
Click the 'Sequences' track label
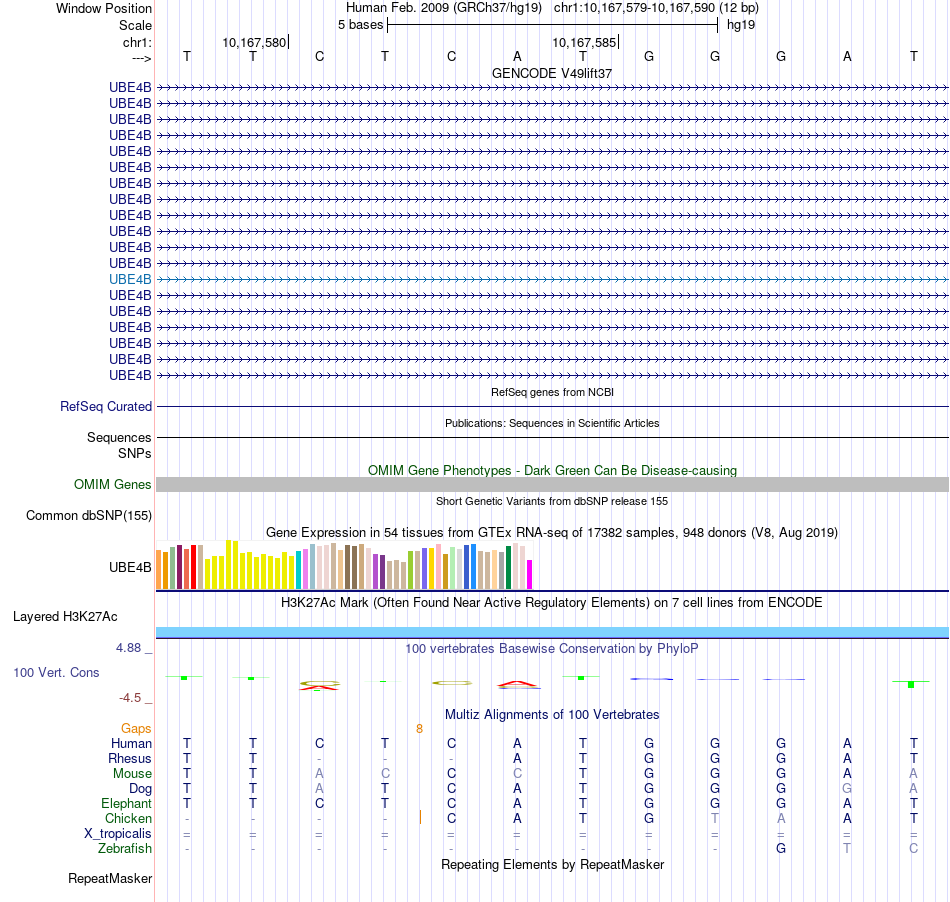119,437
